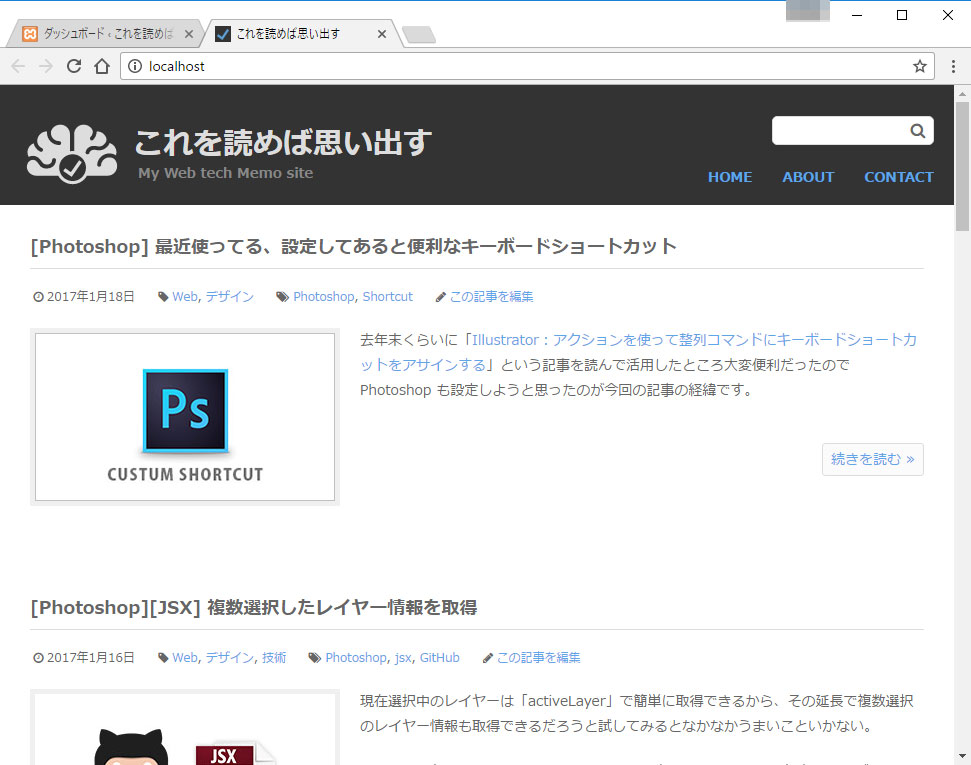Open the Photoshop tag of the January 18 post
The image size is (971, 765).
click(323, 297)
